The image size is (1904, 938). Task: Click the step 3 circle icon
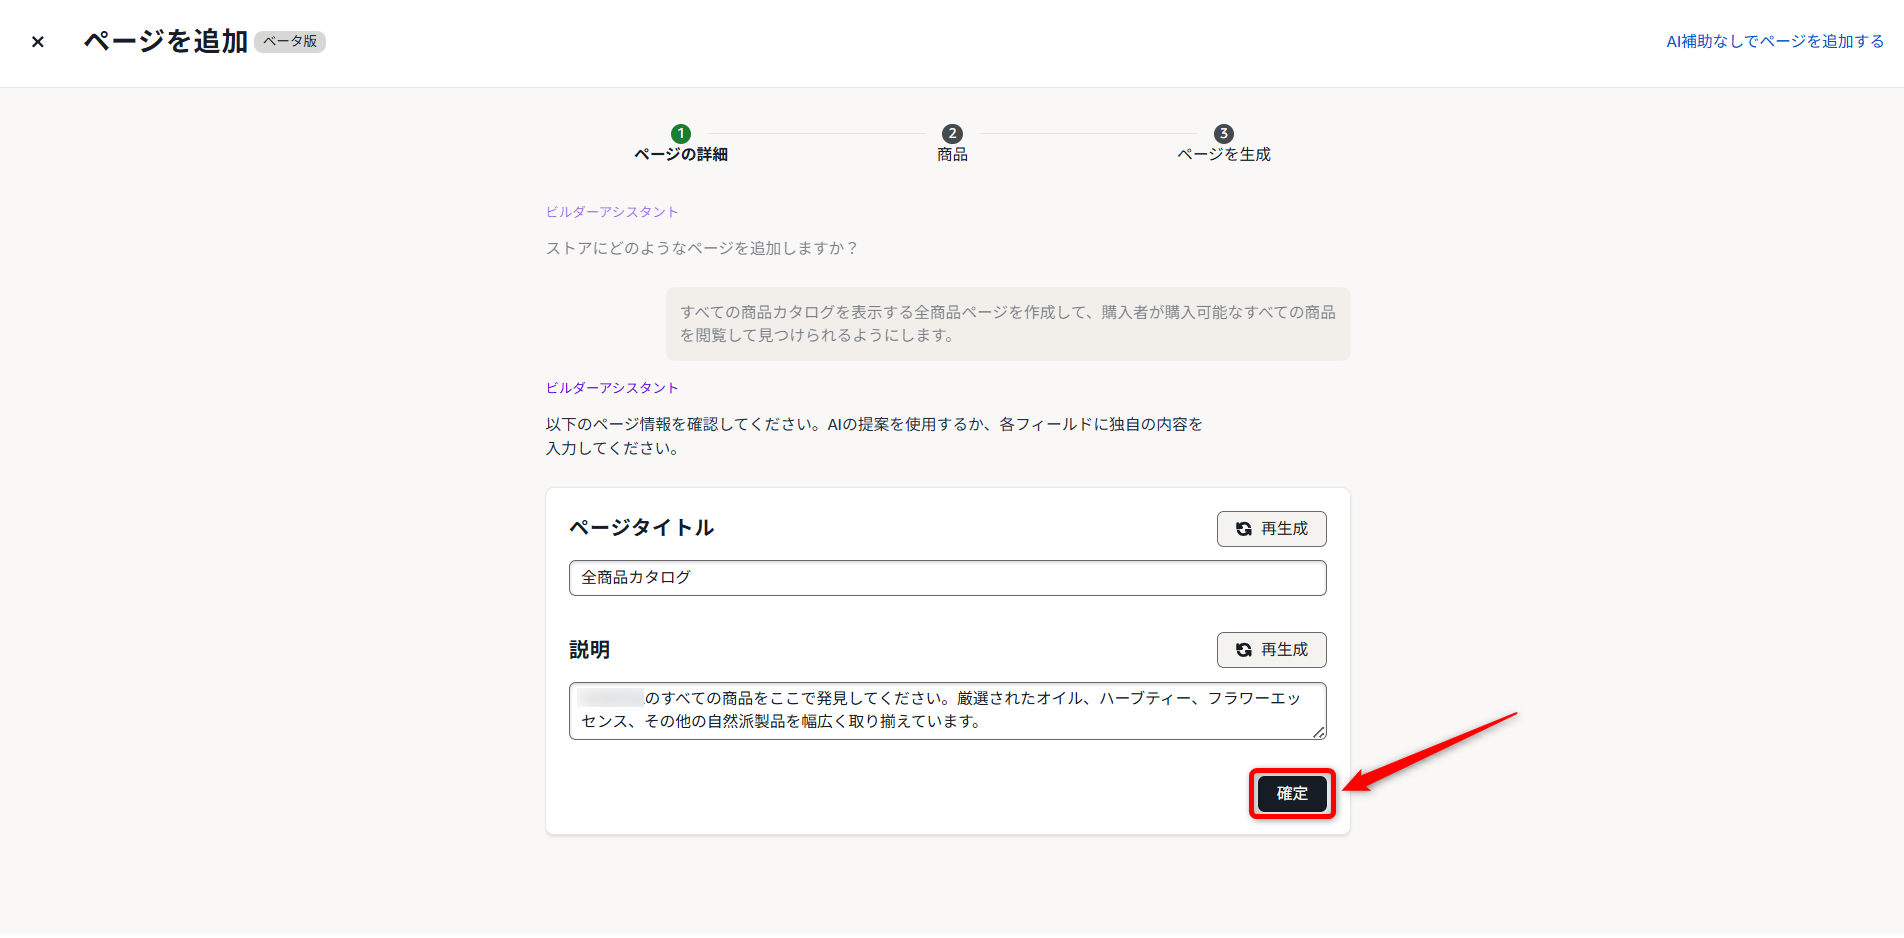tap(1223, 134)
